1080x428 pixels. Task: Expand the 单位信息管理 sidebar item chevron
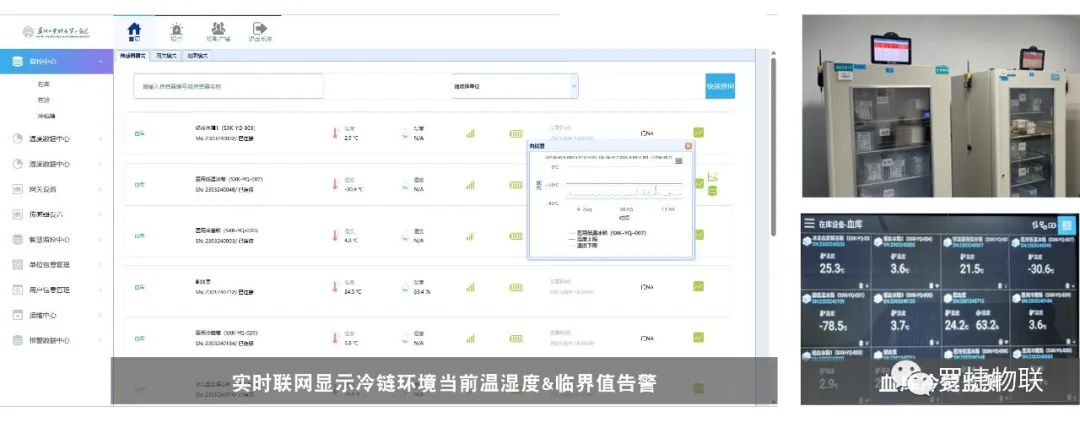point(101,265)
